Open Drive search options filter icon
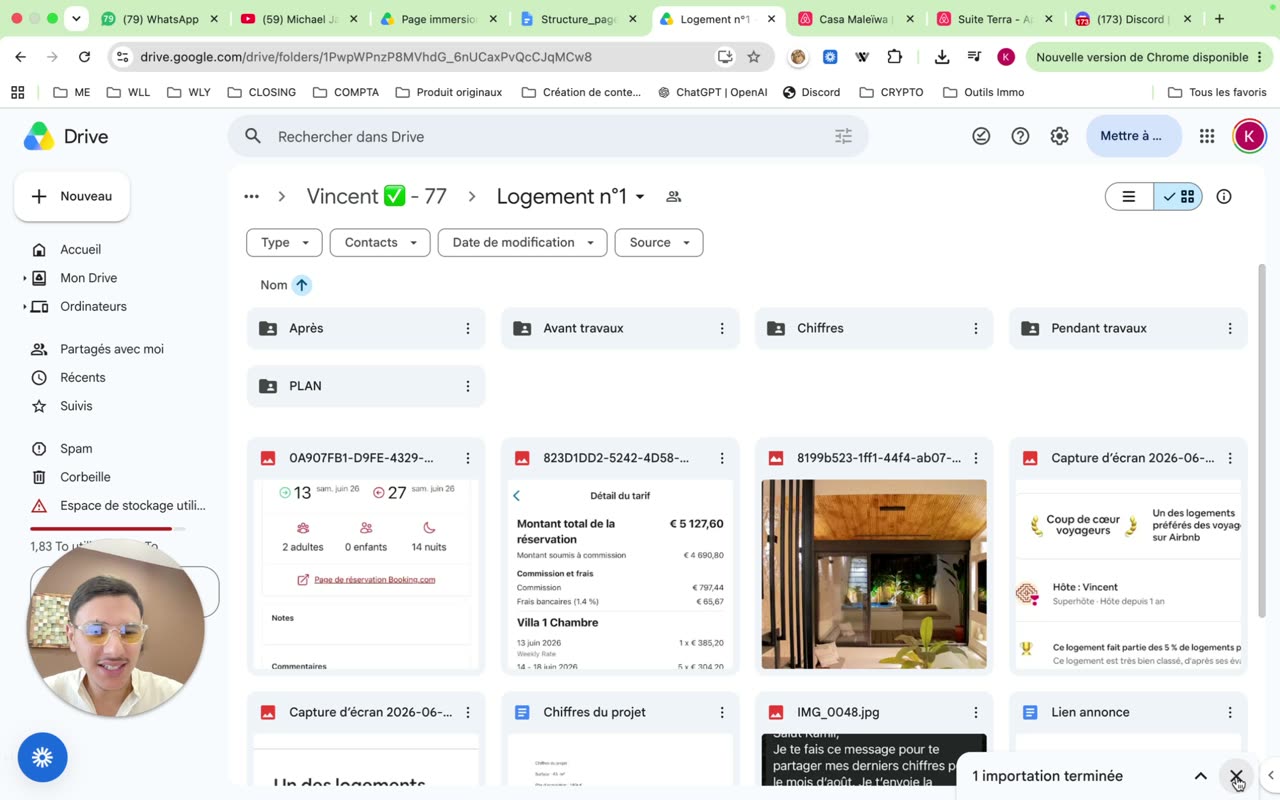 pos(843,137)
